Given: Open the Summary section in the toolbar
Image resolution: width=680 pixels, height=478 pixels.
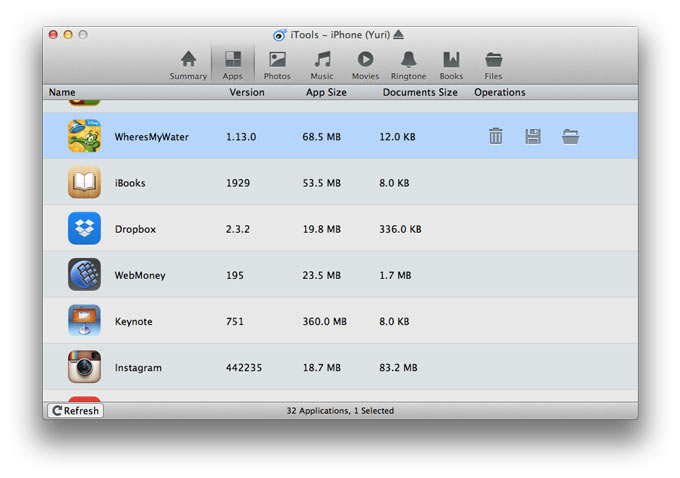Looking at the screenshot, I should [188, 65].
